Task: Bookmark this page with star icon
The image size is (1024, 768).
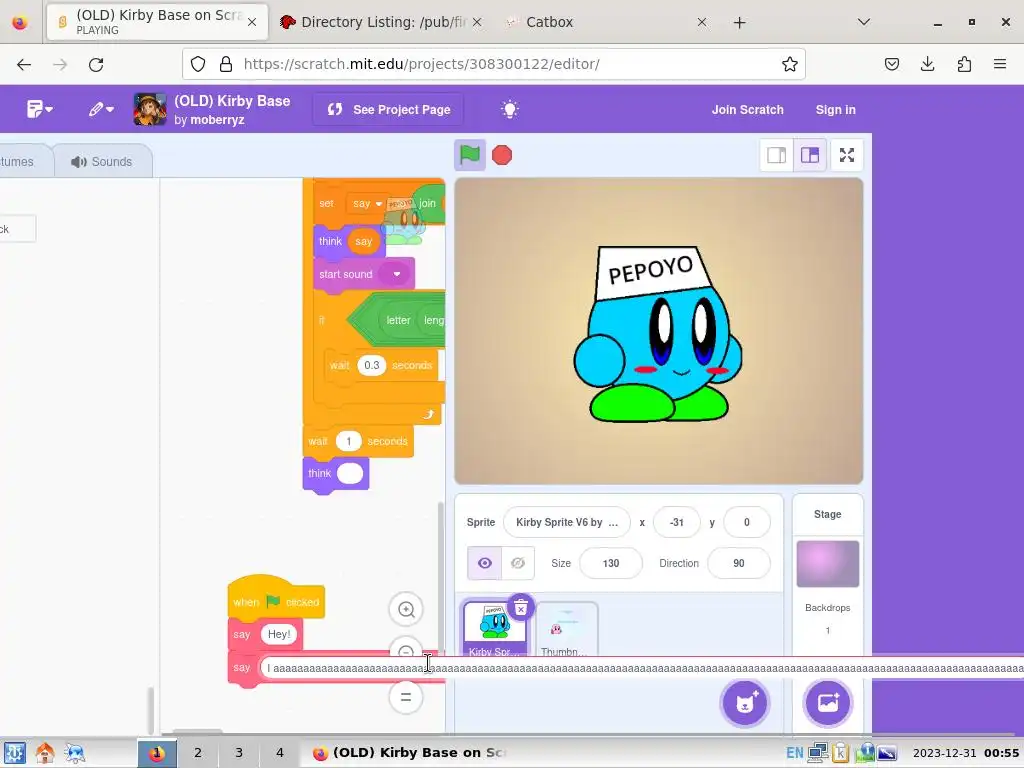Action: (790, 64)
